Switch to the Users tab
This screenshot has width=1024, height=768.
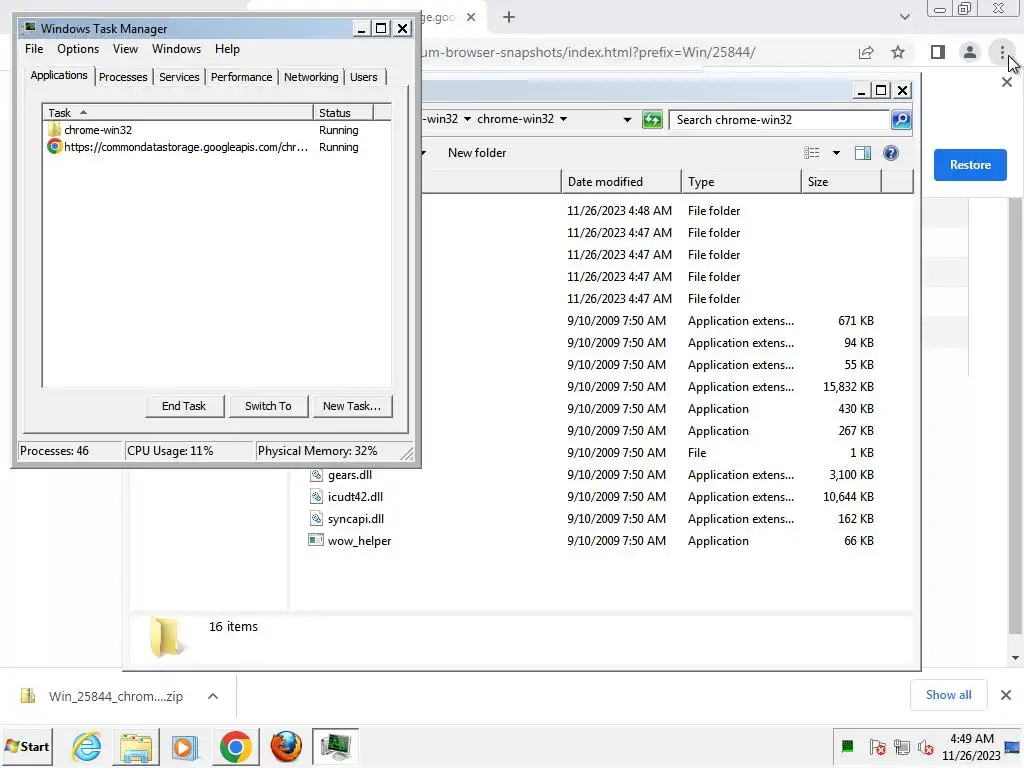click(363, 77)
